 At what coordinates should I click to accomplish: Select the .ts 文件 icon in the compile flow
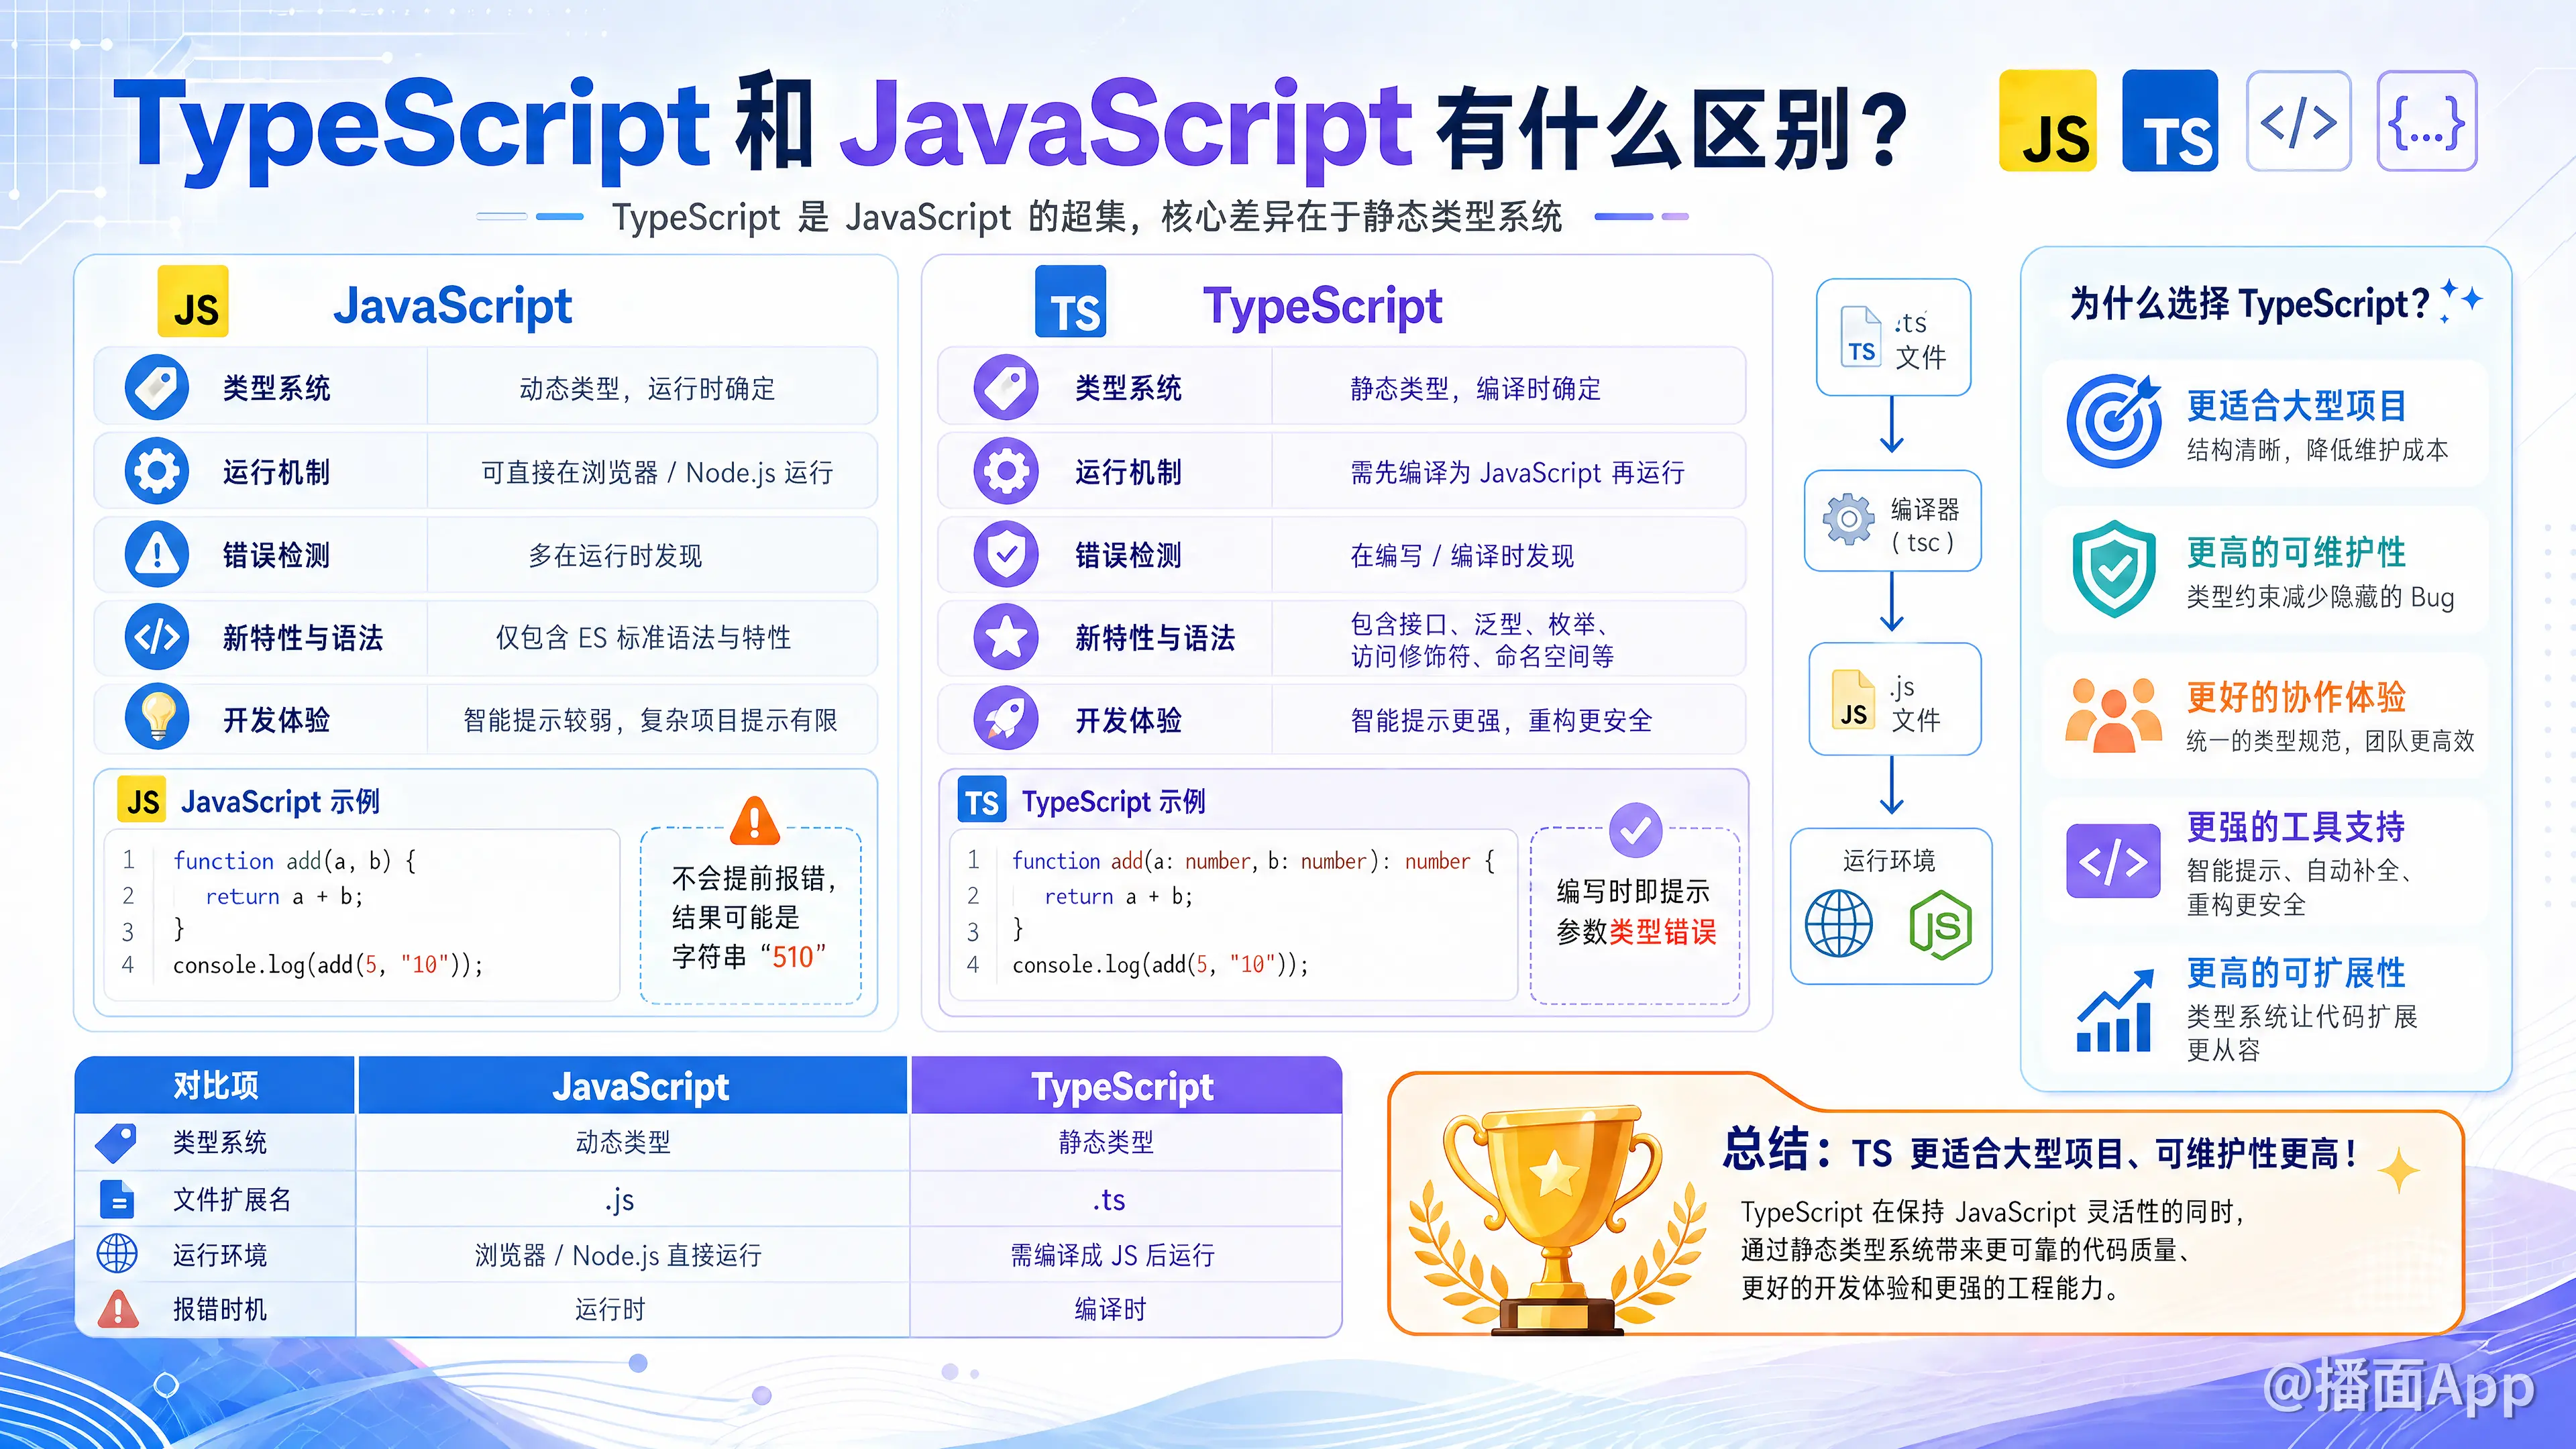pos(1861,337)
